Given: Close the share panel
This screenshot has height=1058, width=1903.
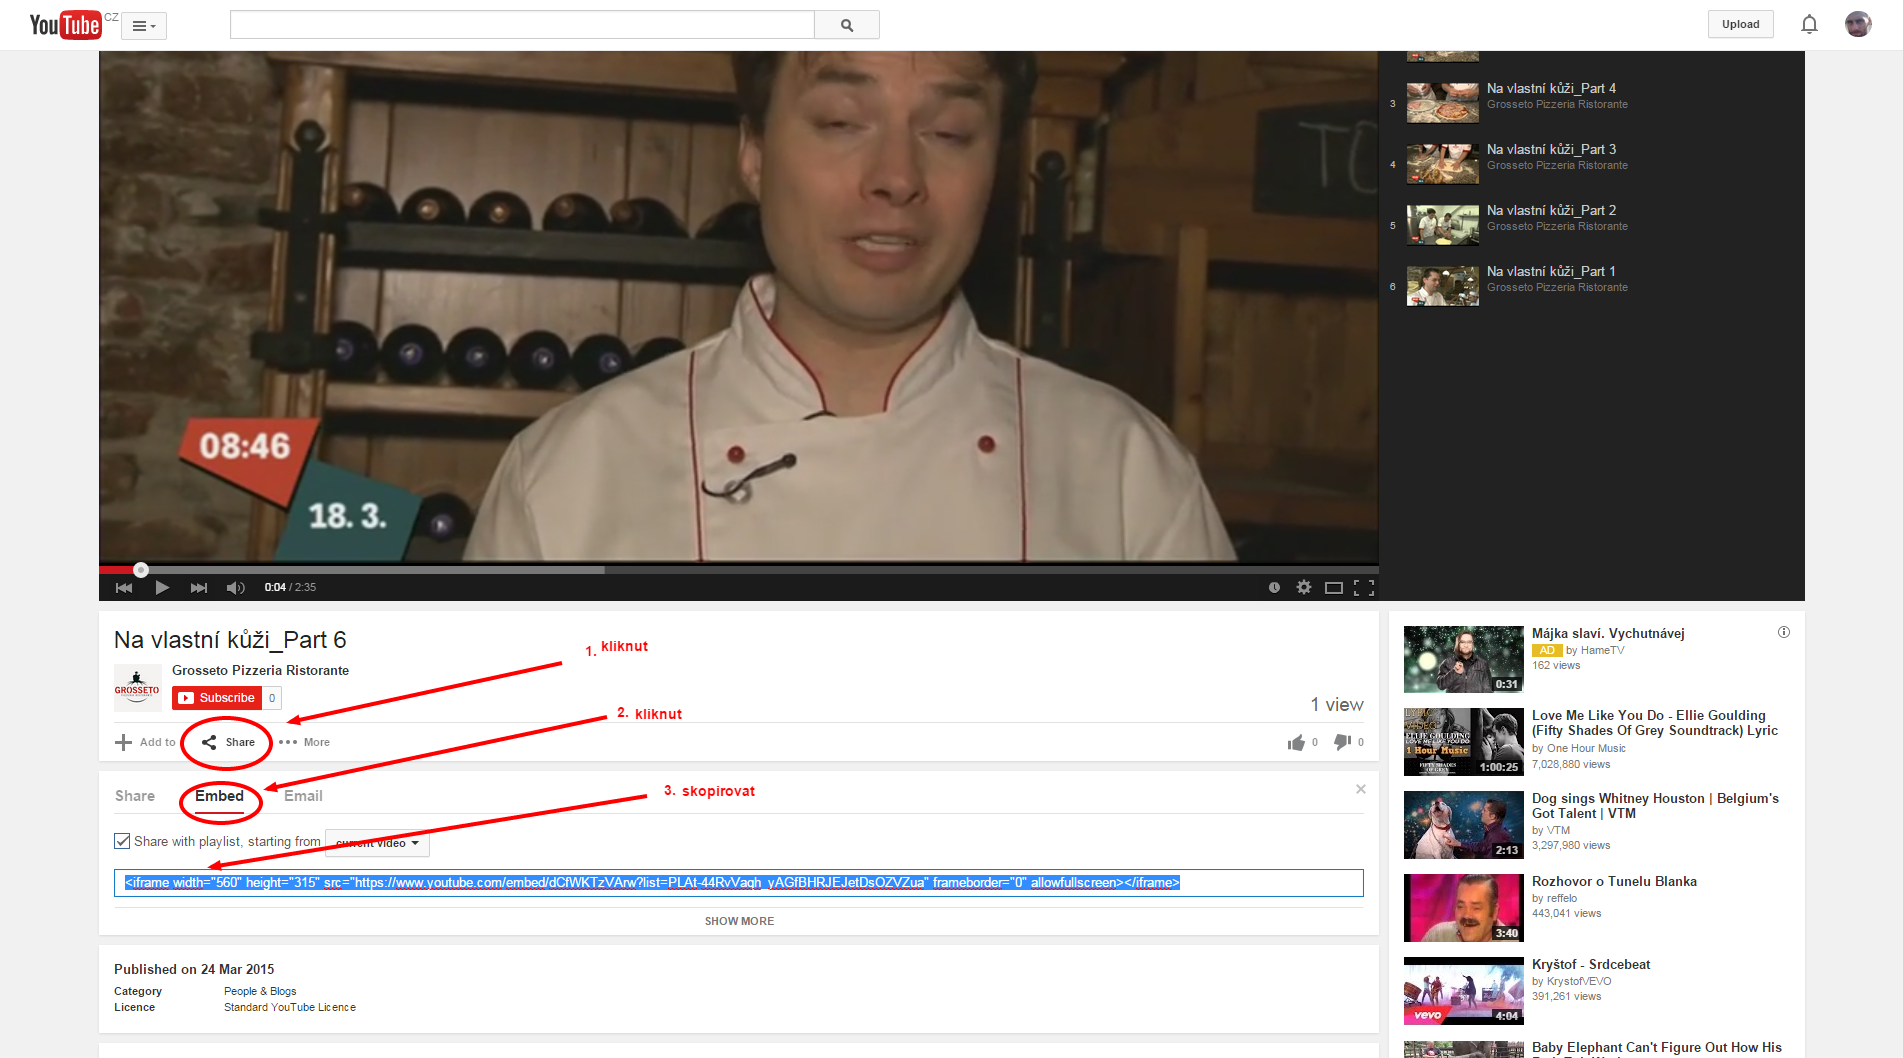Looking at the screenshot, I should click(x=1360, y=789).
